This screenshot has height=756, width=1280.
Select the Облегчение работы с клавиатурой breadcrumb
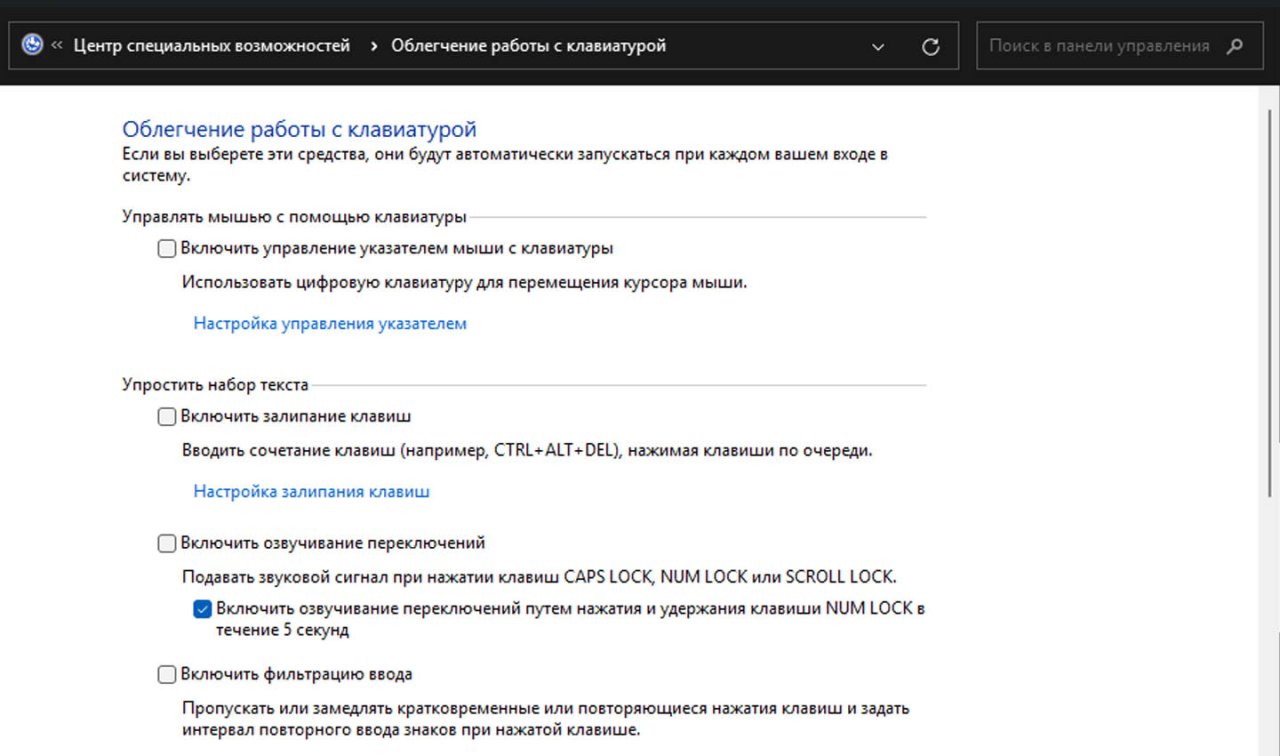coord(528,46)
